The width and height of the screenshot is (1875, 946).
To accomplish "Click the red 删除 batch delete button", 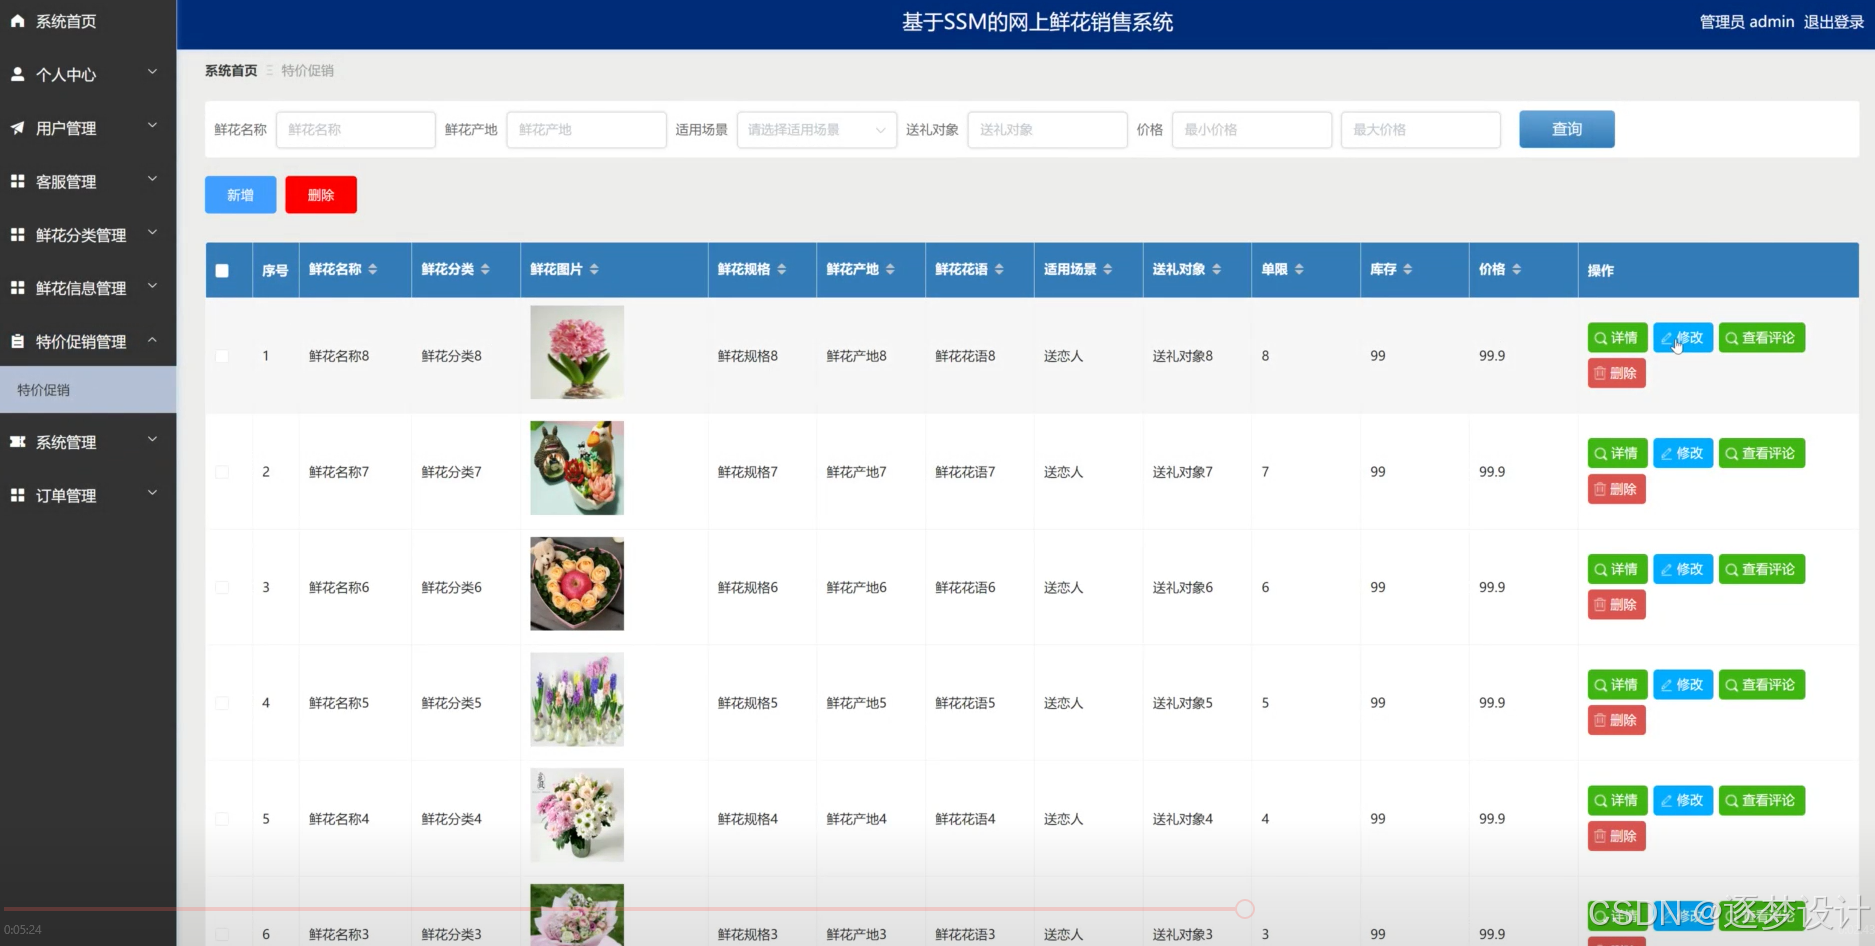I will [x=321, y=195].
